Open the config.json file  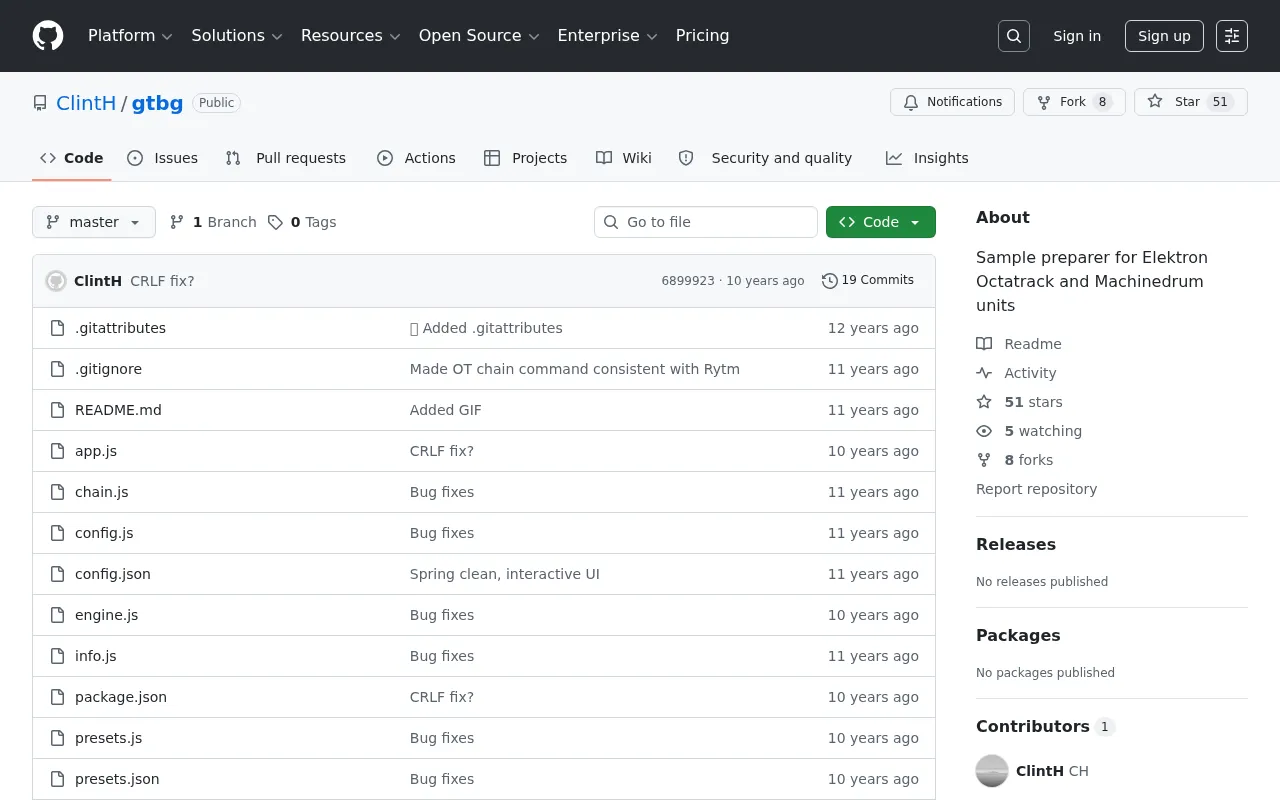coord(113,574)
